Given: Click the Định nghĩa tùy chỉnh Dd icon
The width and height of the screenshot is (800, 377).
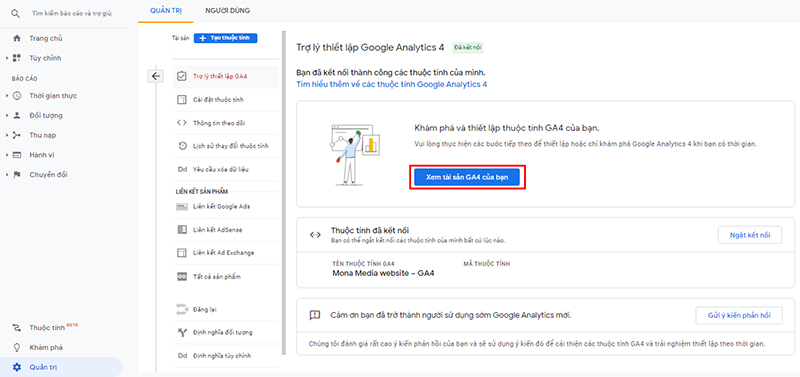Looking at the screenshot, I should (182, 356).
